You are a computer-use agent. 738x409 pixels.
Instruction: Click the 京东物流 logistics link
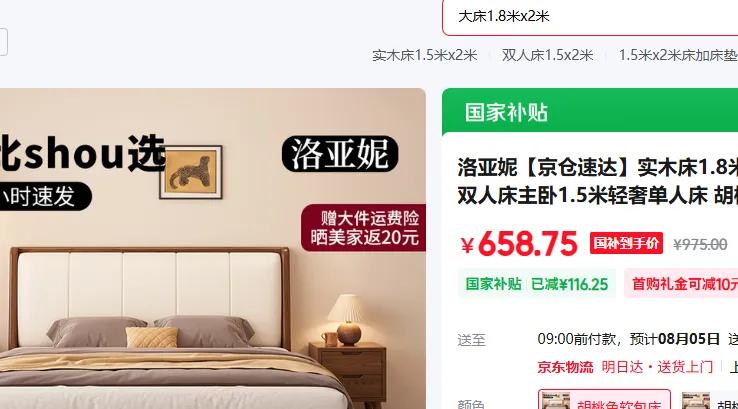[565, 367]
